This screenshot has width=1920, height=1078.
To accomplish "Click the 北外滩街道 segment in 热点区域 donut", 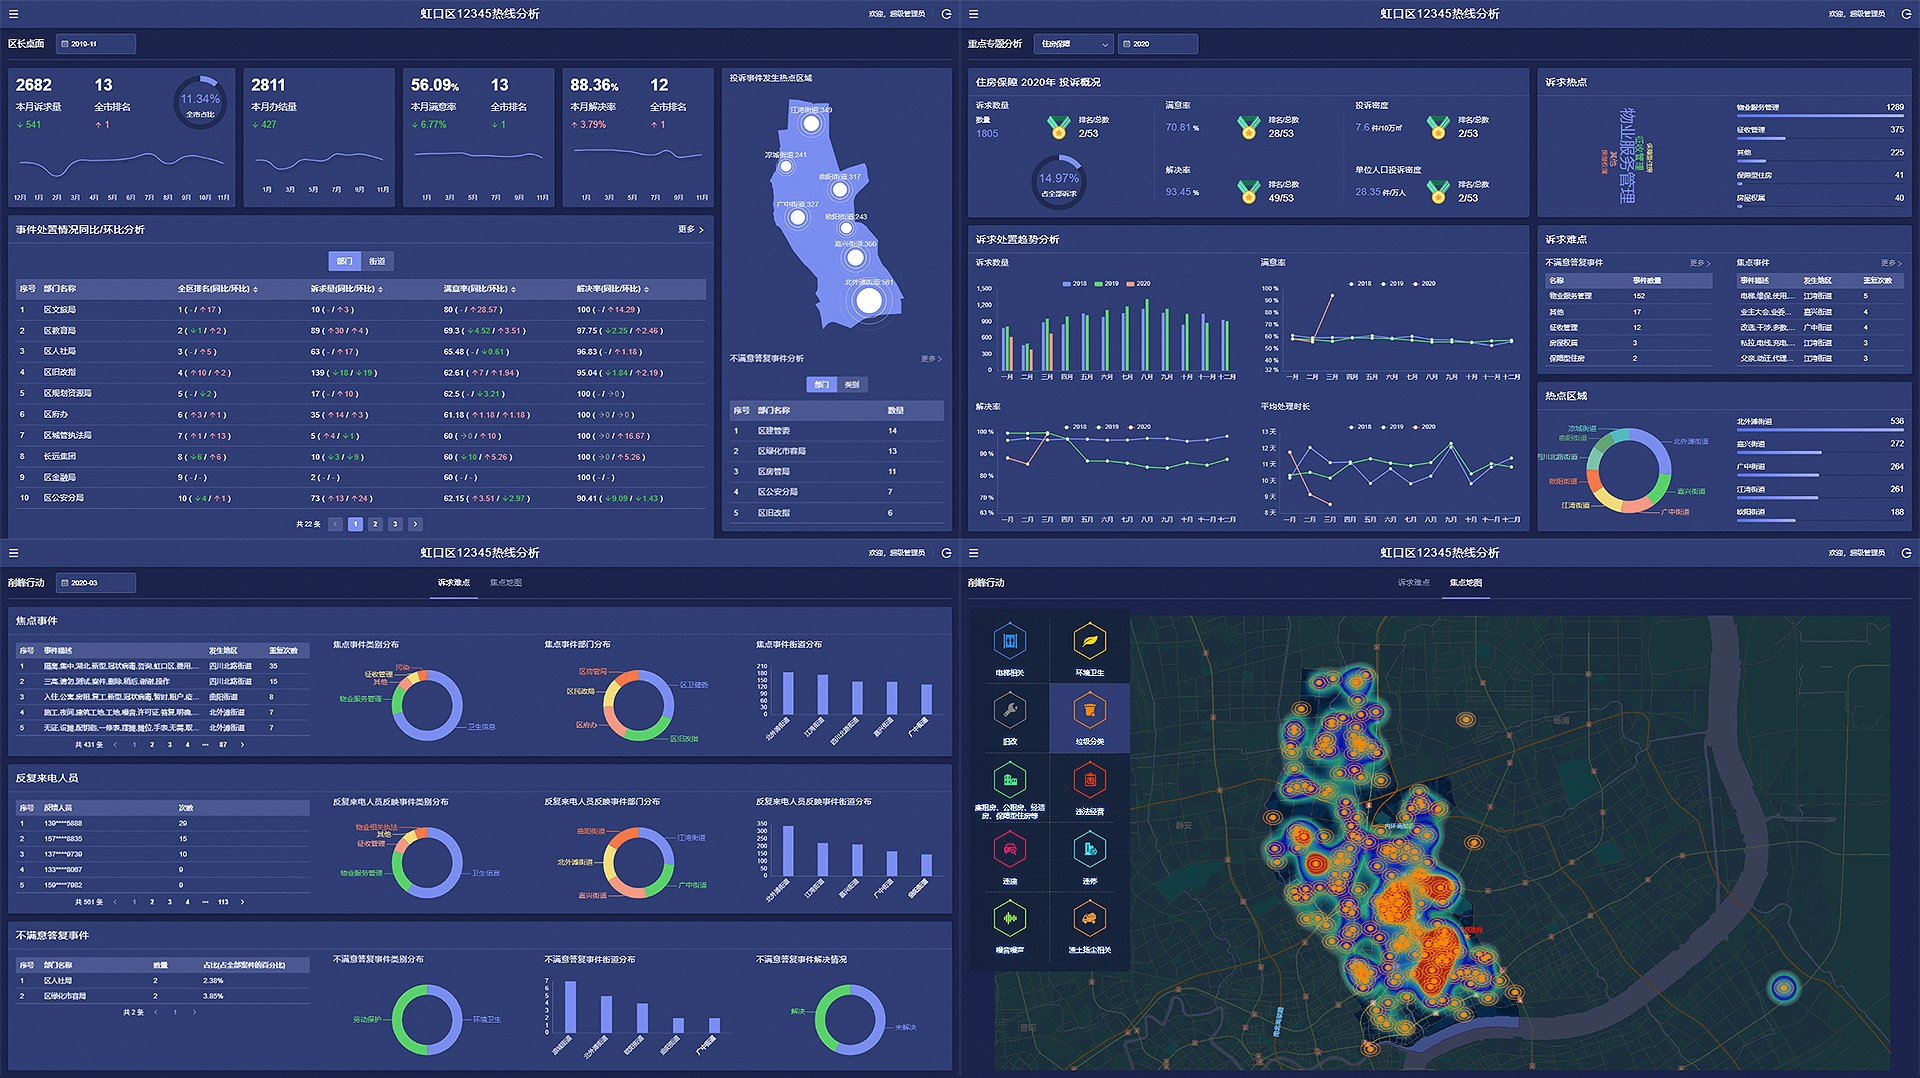I will 1662,455.
